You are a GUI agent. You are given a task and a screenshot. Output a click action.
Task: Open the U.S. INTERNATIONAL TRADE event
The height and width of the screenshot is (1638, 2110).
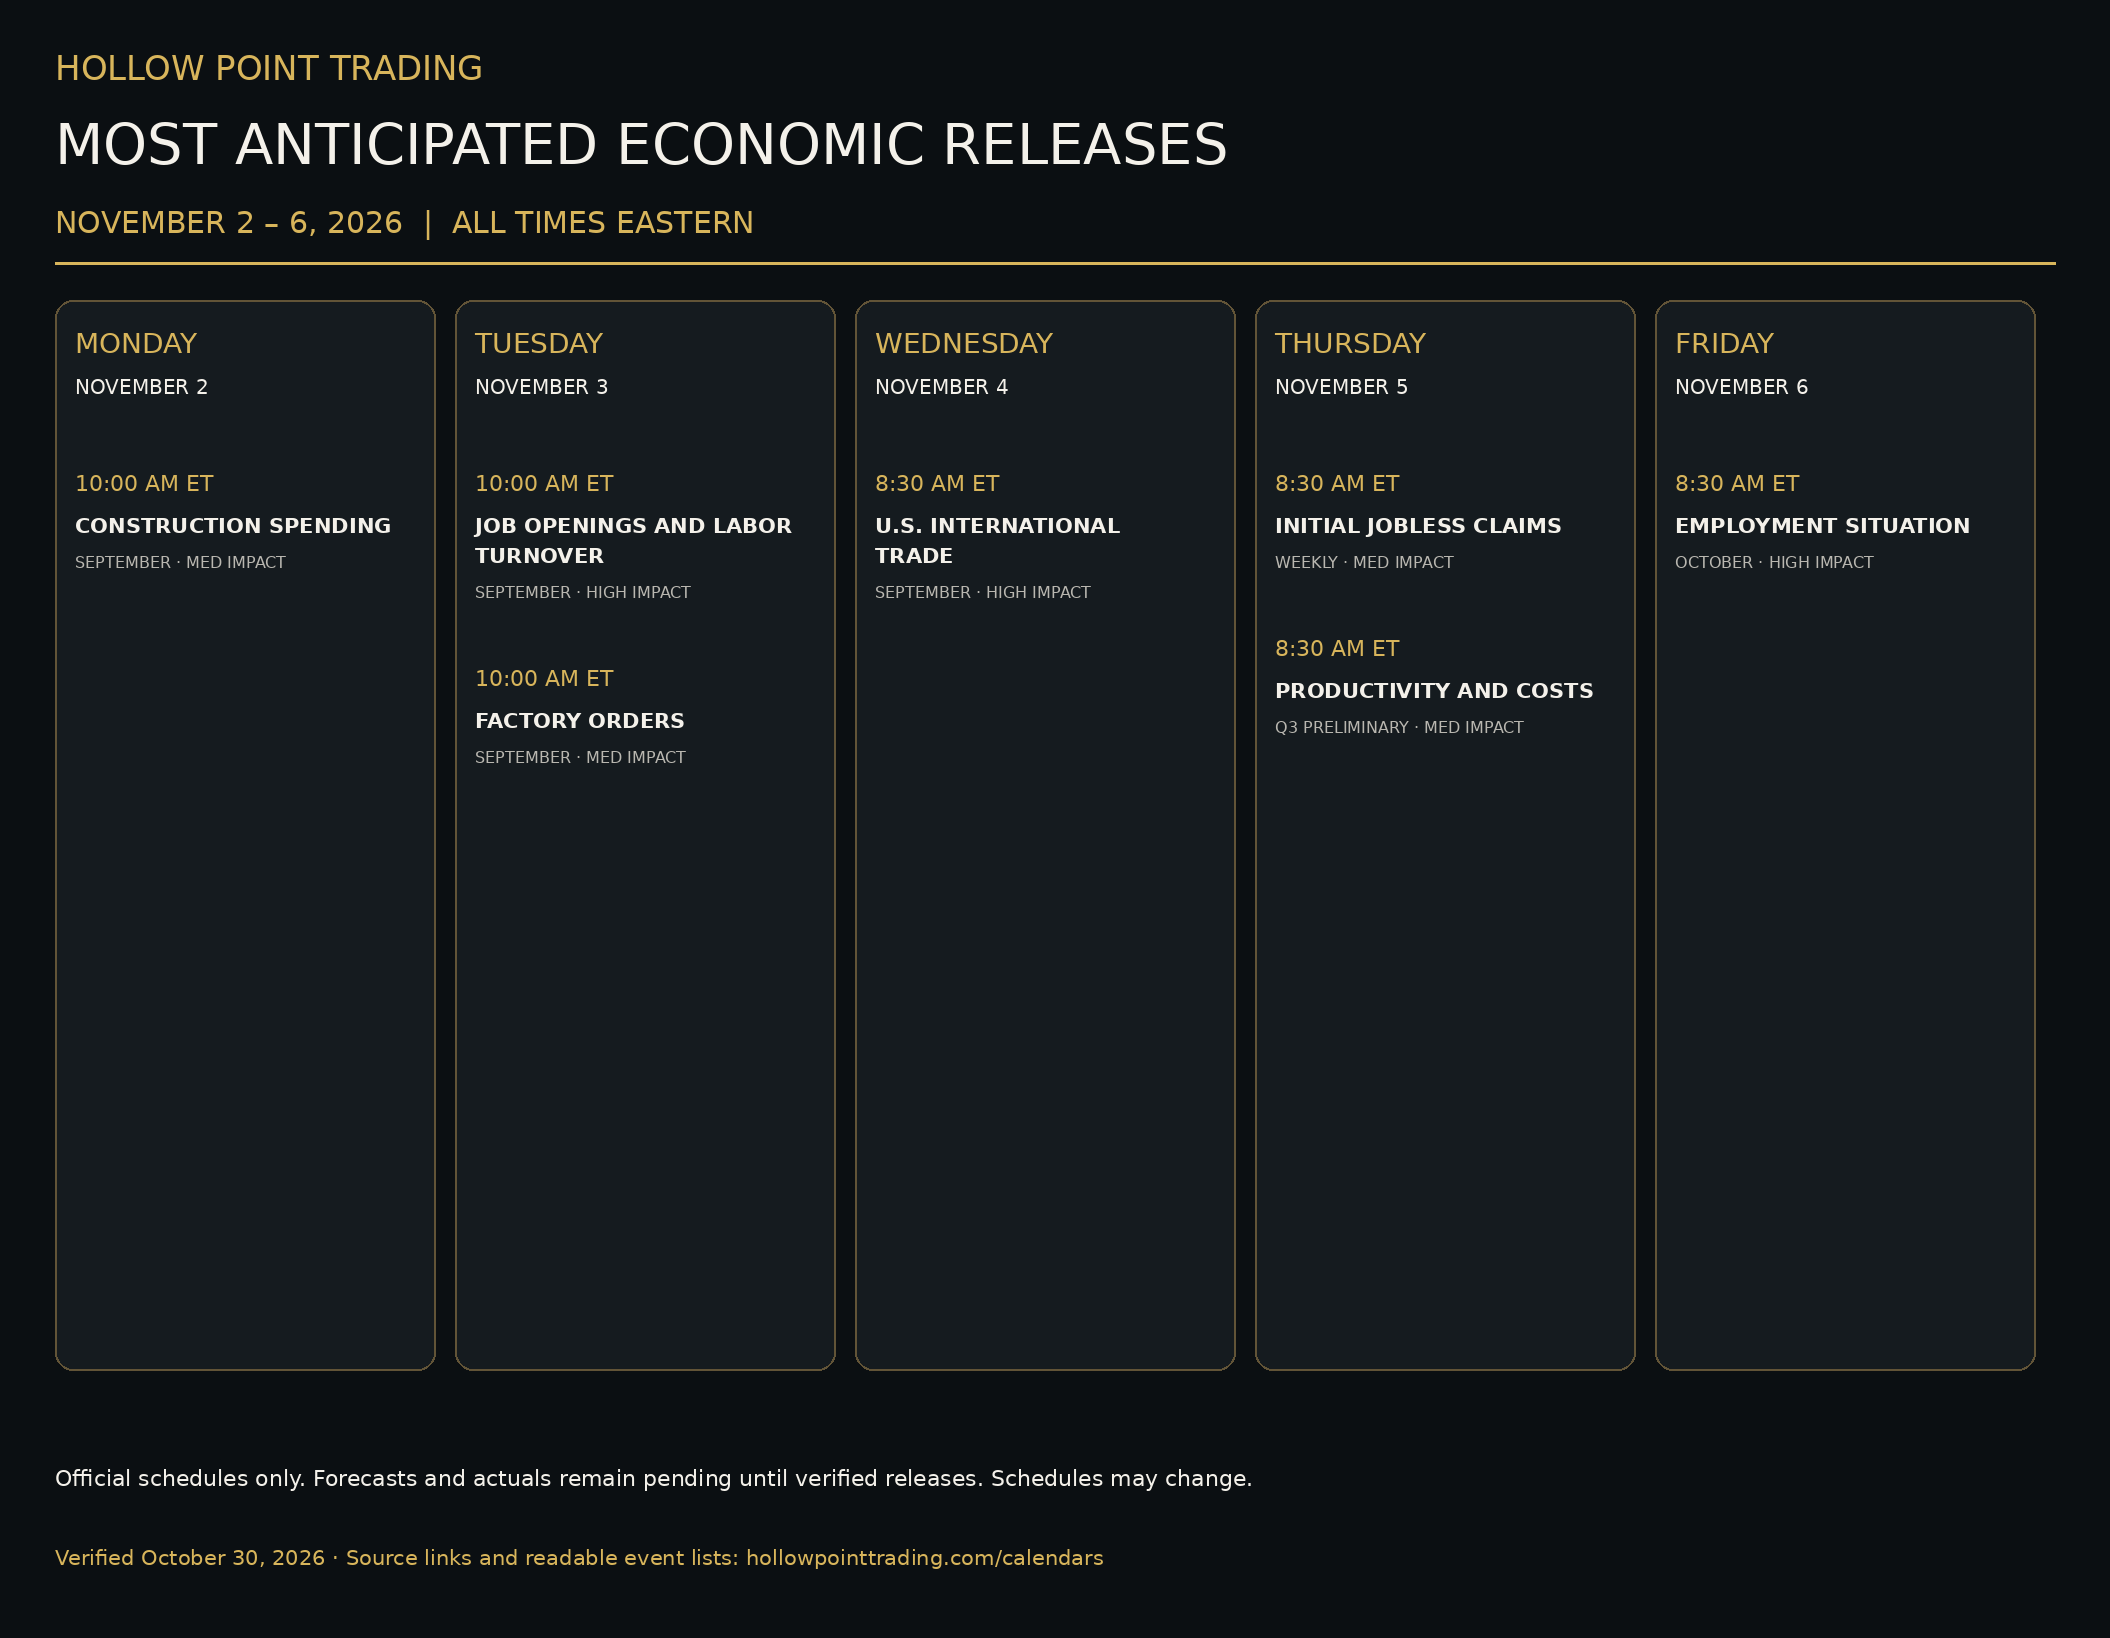pyautogui.click(x=997, y=540)
